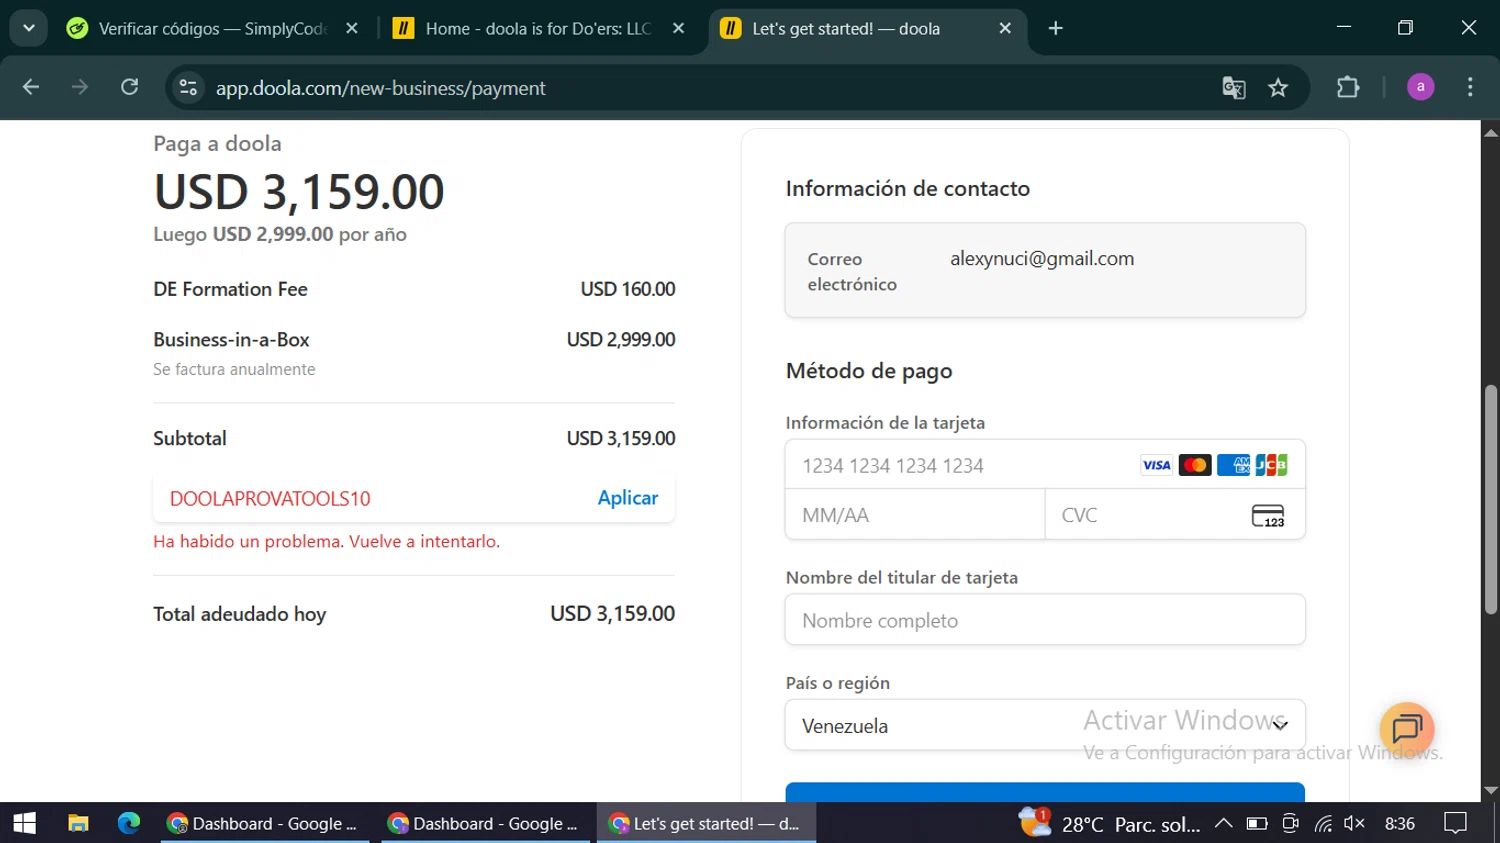The height and width of the screenshot is (843, 1500).
Task: Click the American Express logo
Action: tap(1233, 465)
